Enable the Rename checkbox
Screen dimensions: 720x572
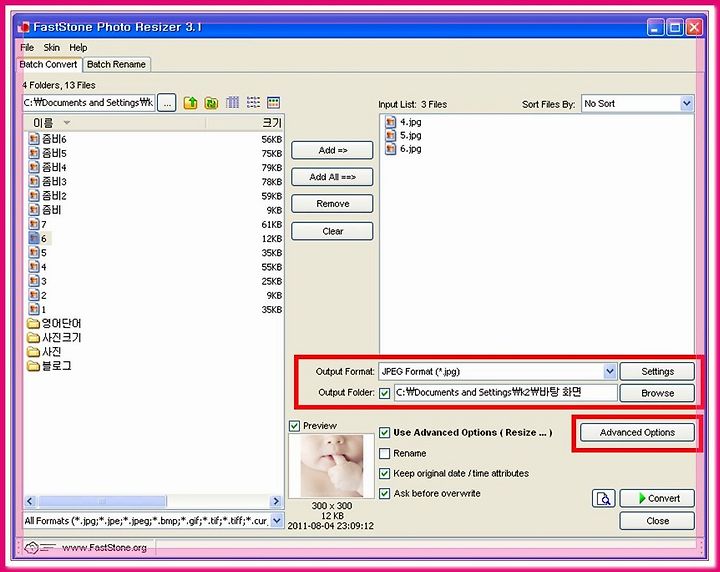385,454
